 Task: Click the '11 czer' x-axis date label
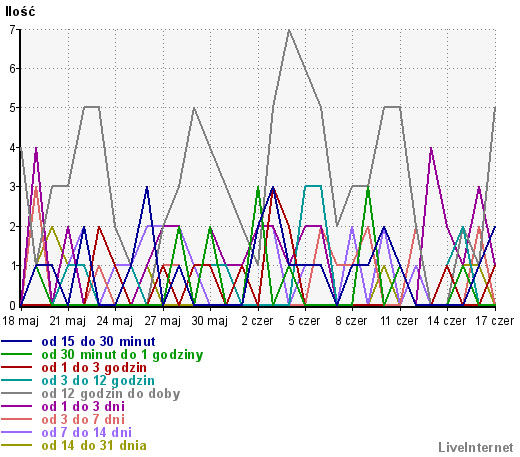399,321
